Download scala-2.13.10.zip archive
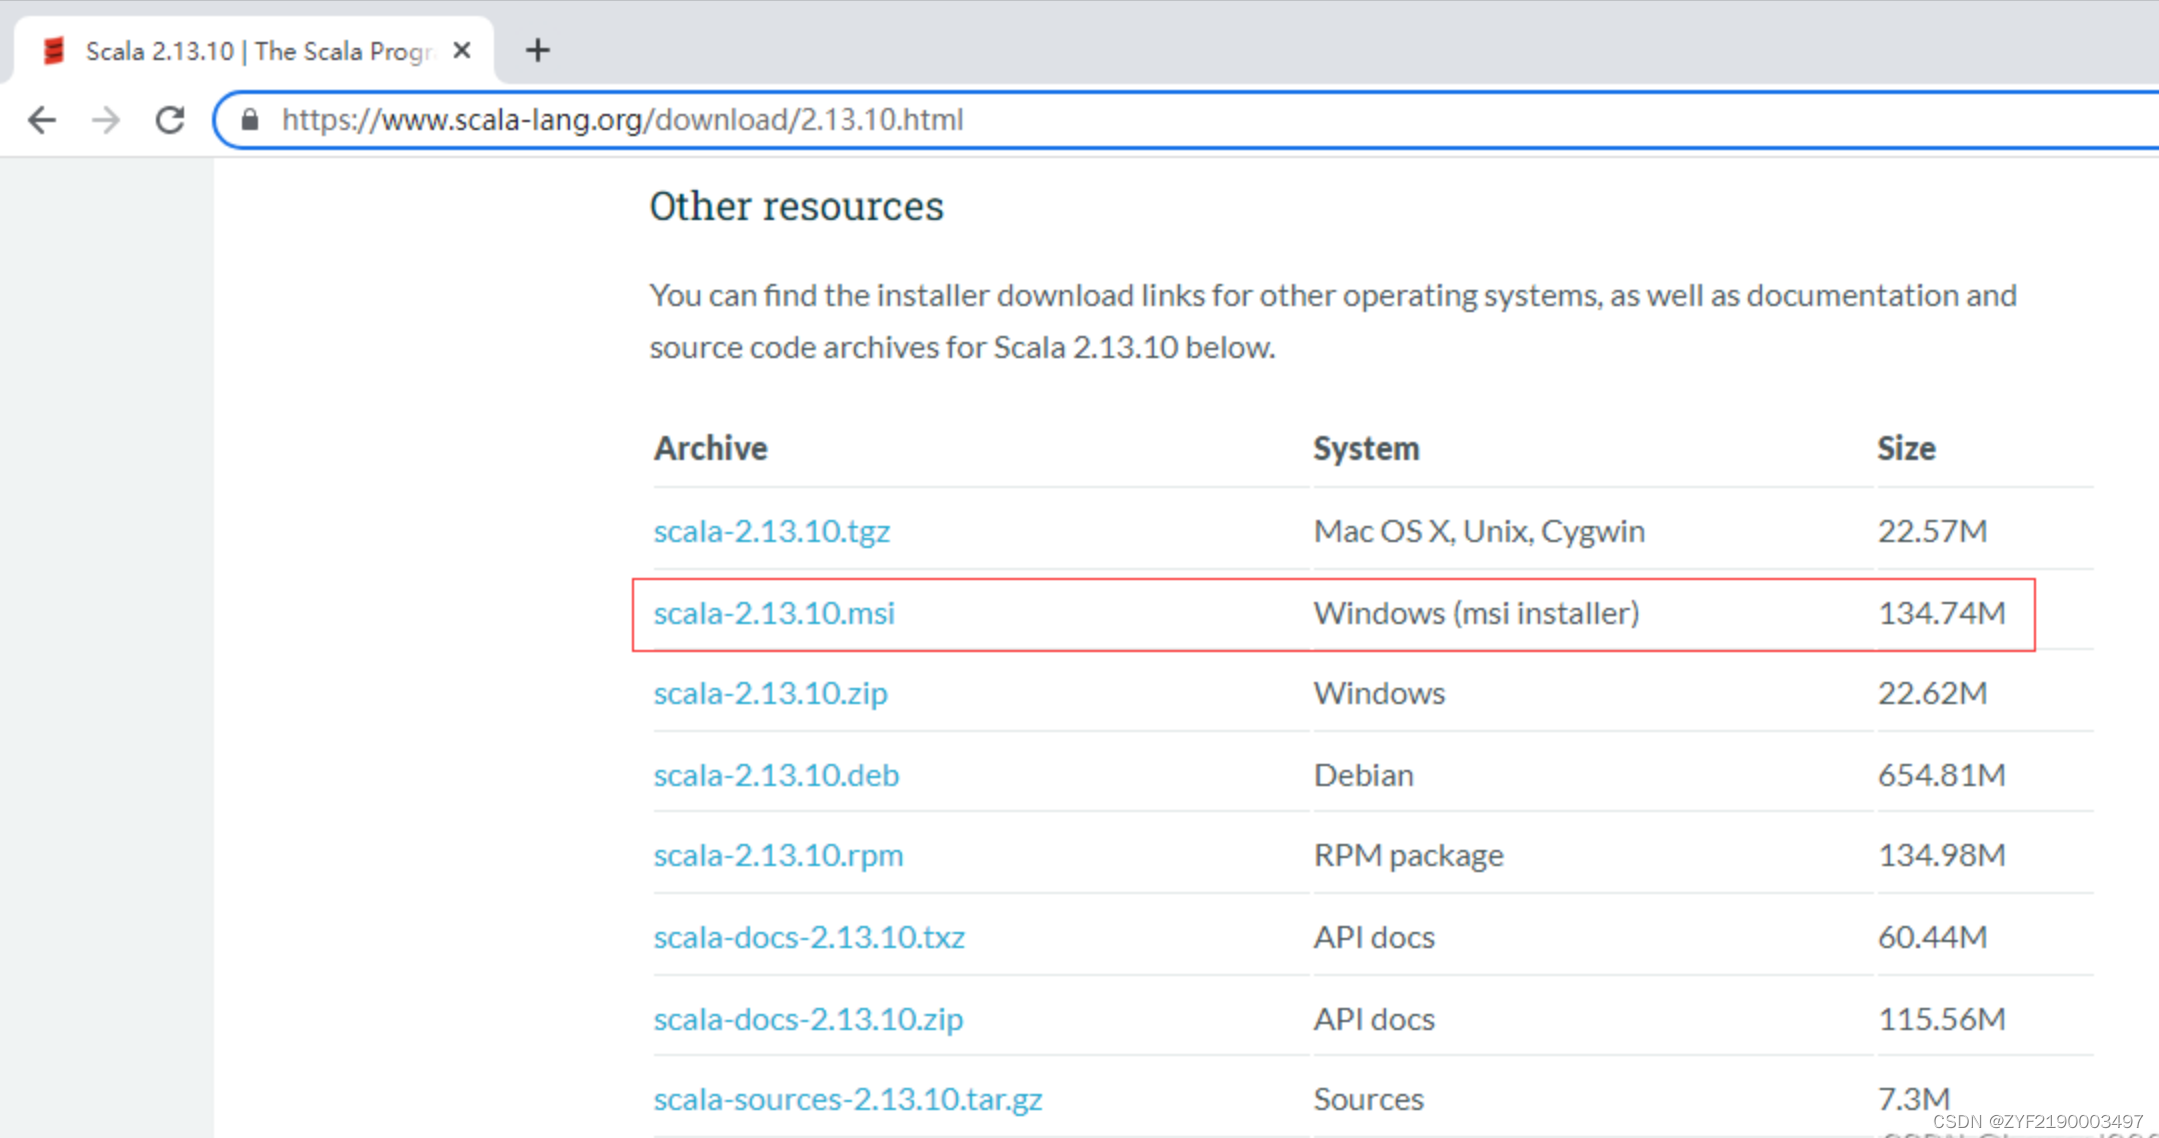 tap(770, 693)
